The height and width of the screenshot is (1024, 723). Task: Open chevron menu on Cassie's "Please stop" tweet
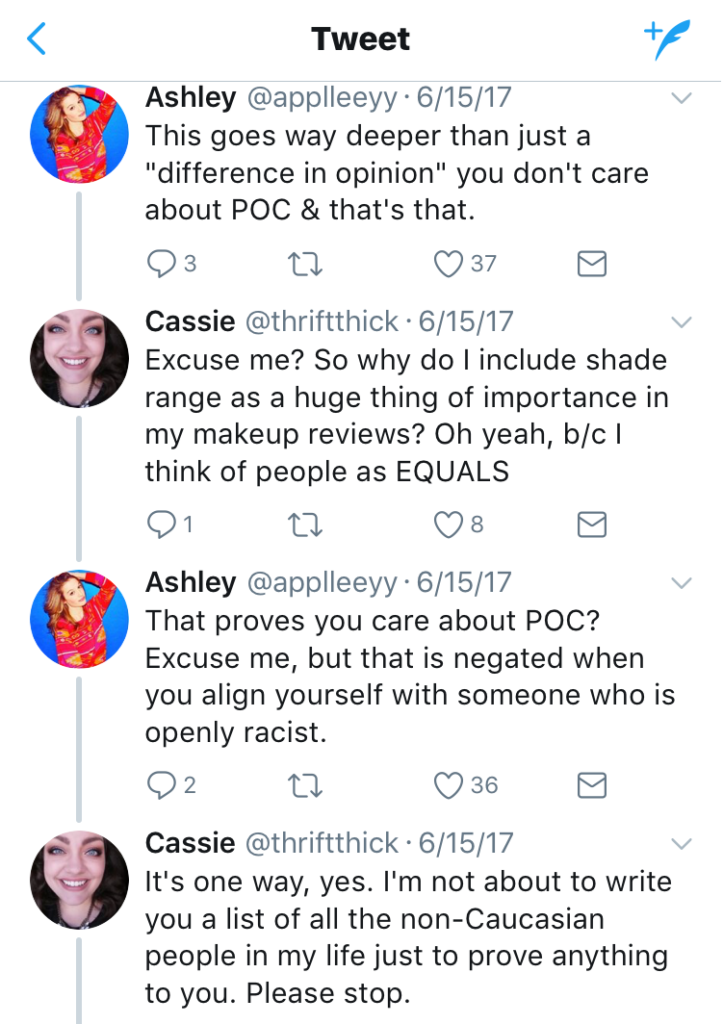tap(682, 844)
